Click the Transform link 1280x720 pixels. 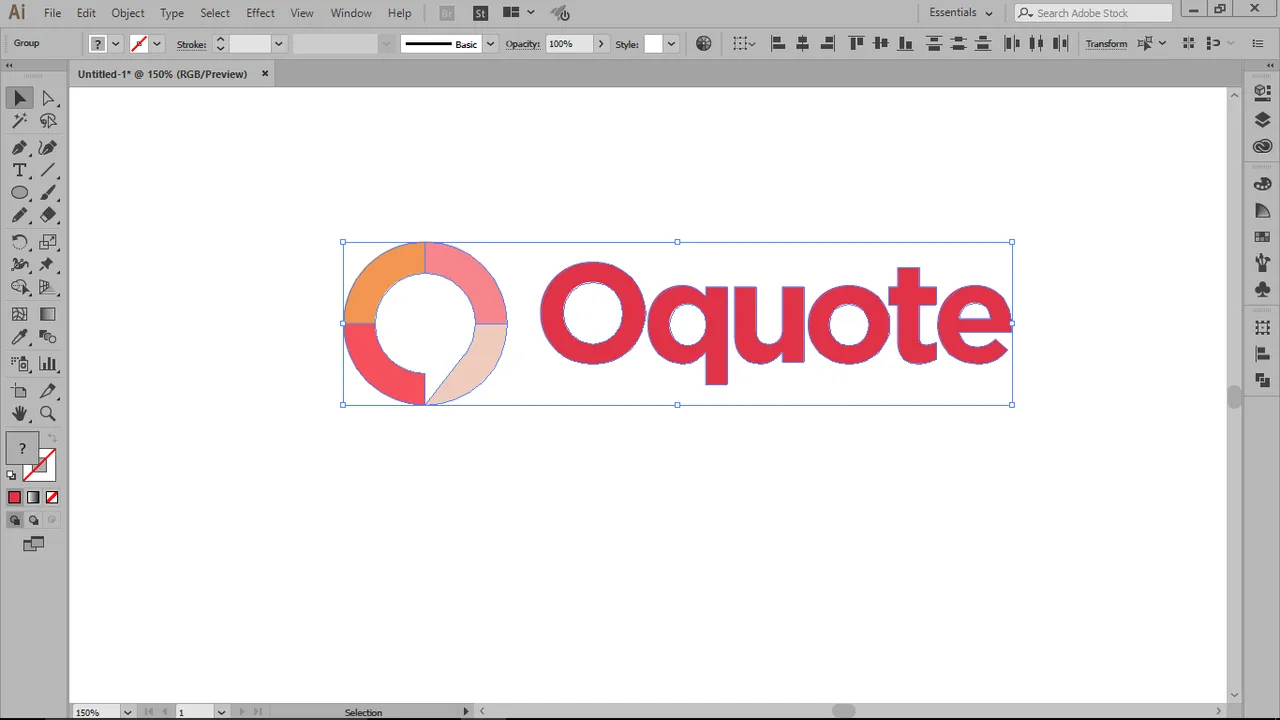point(1106,44)
